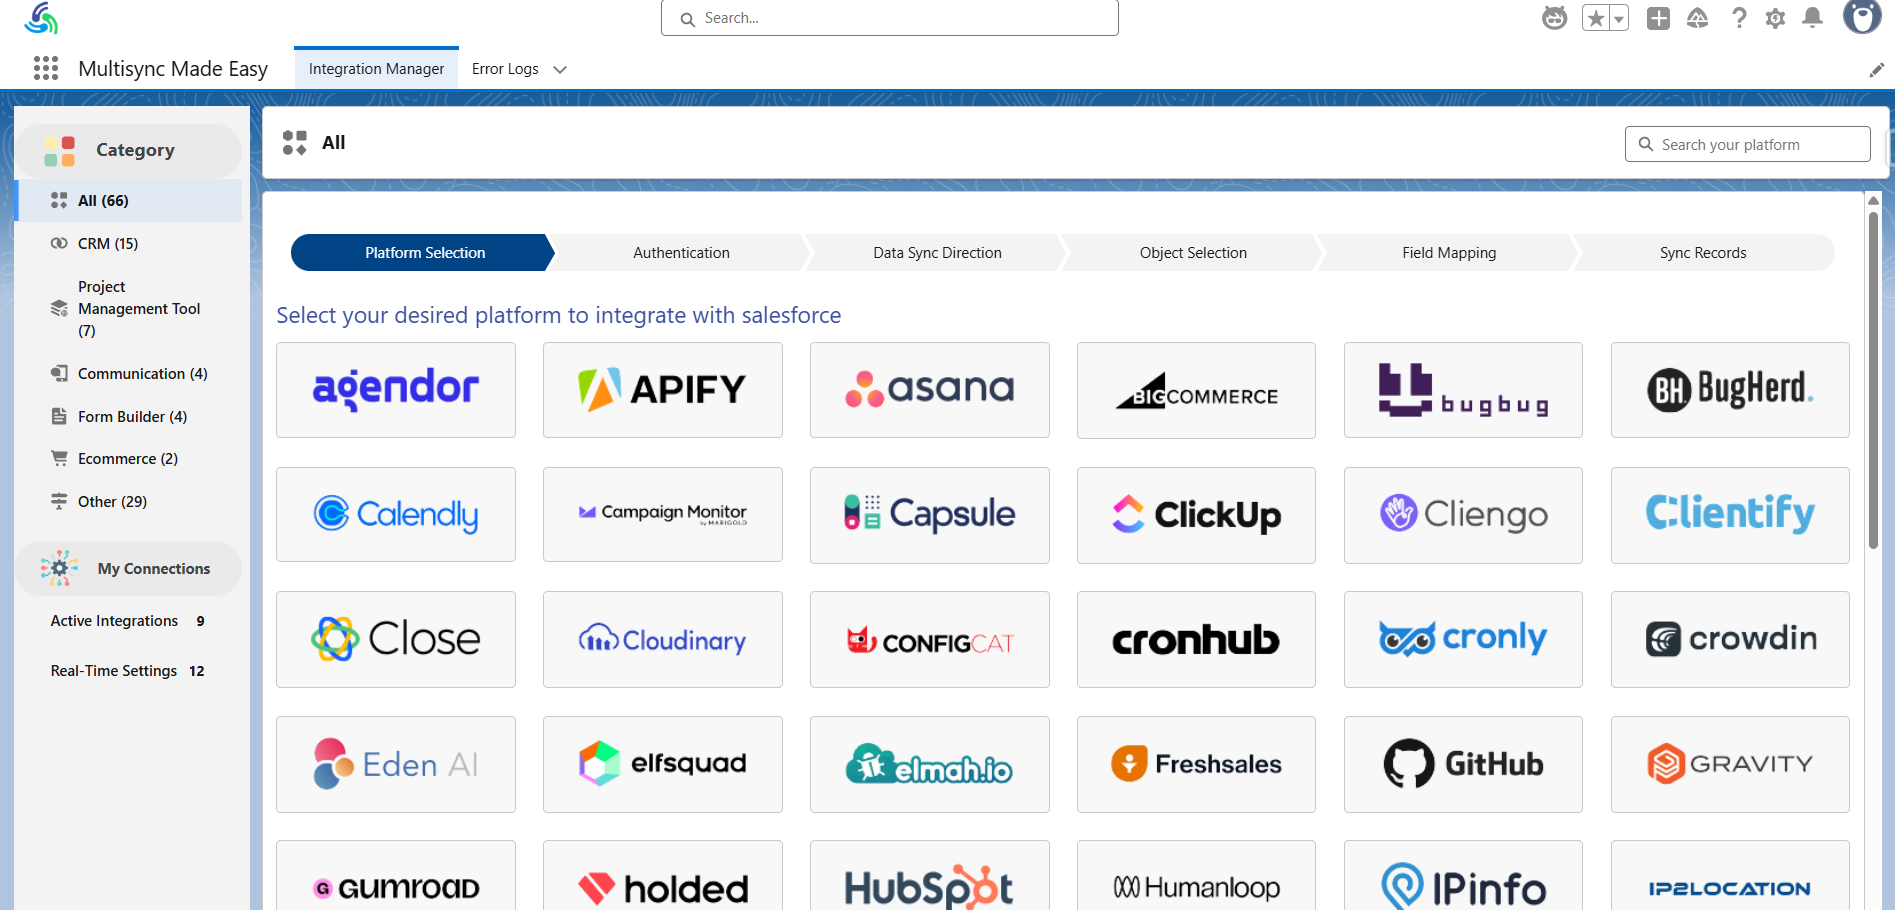Viewport: 1895px width, 910px height.
Task: Click the Search your platform field
Action: (x=1747, y=144)
